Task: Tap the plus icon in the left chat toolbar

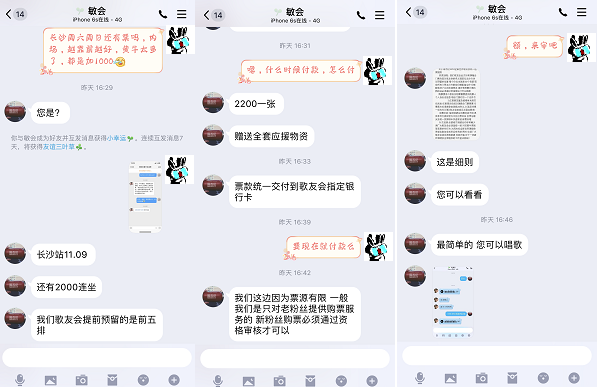Action: 174,380
